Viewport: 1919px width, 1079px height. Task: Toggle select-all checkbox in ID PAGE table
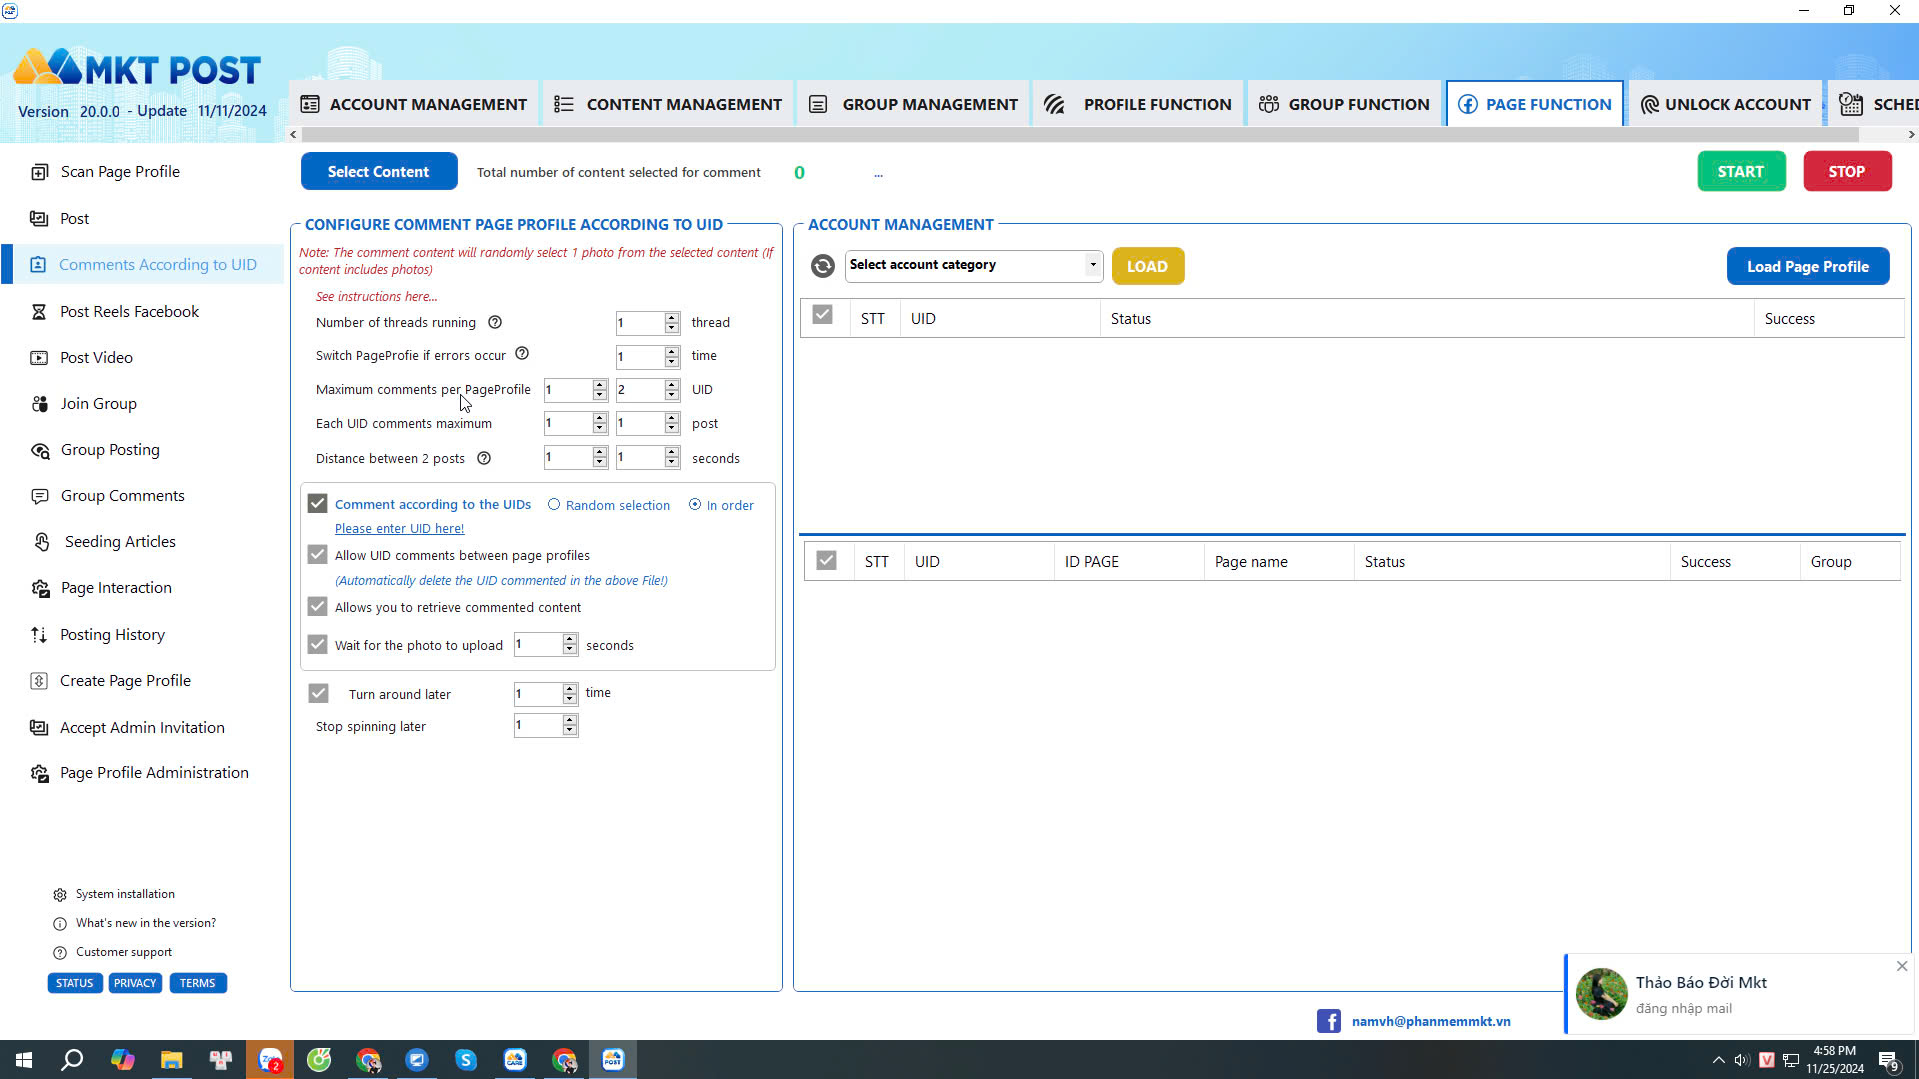tap(826, 561)
